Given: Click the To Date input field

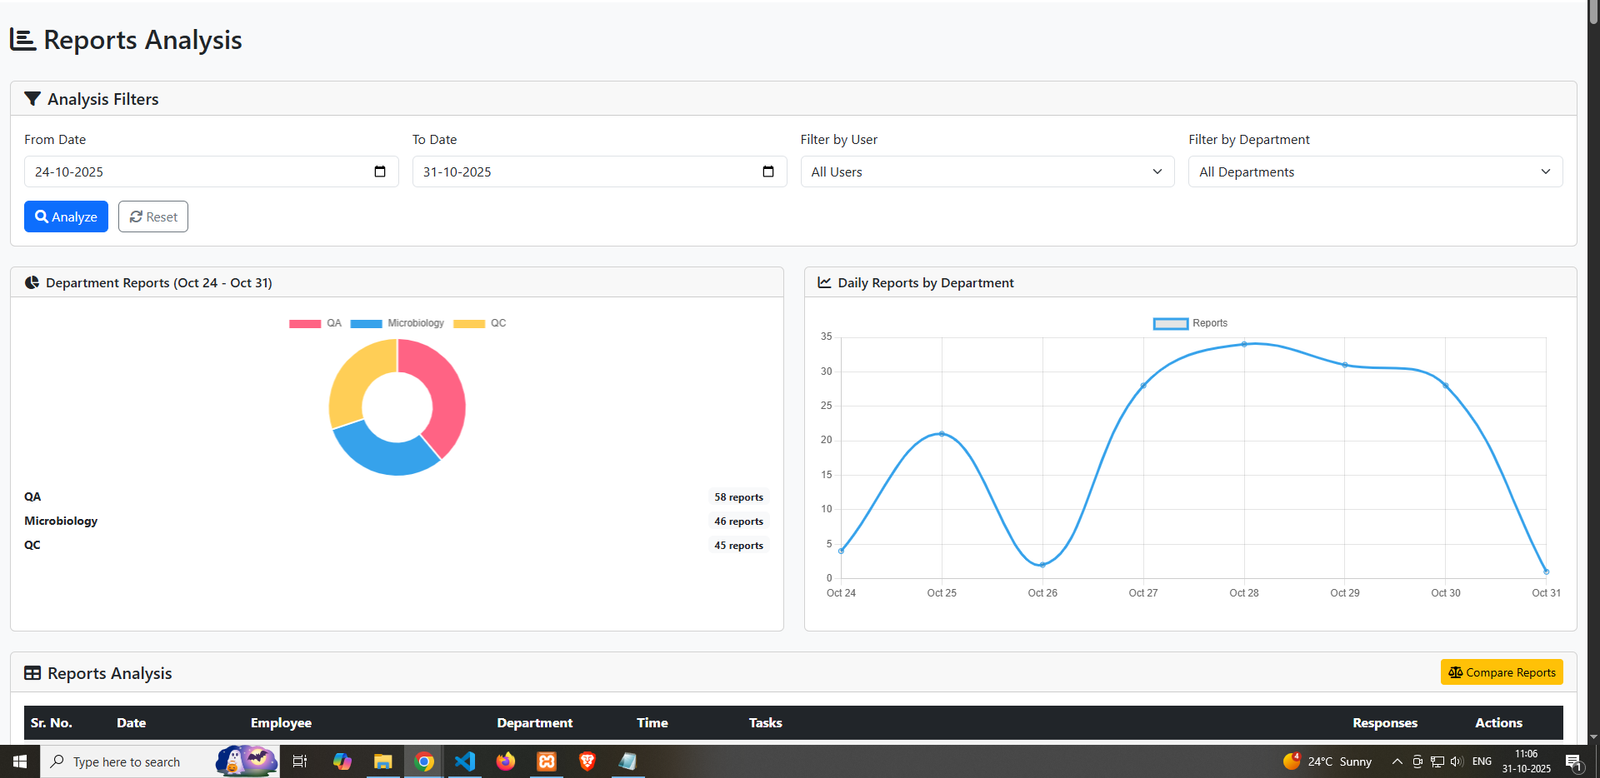Looking at the screenshot, I should click(599, 172).
